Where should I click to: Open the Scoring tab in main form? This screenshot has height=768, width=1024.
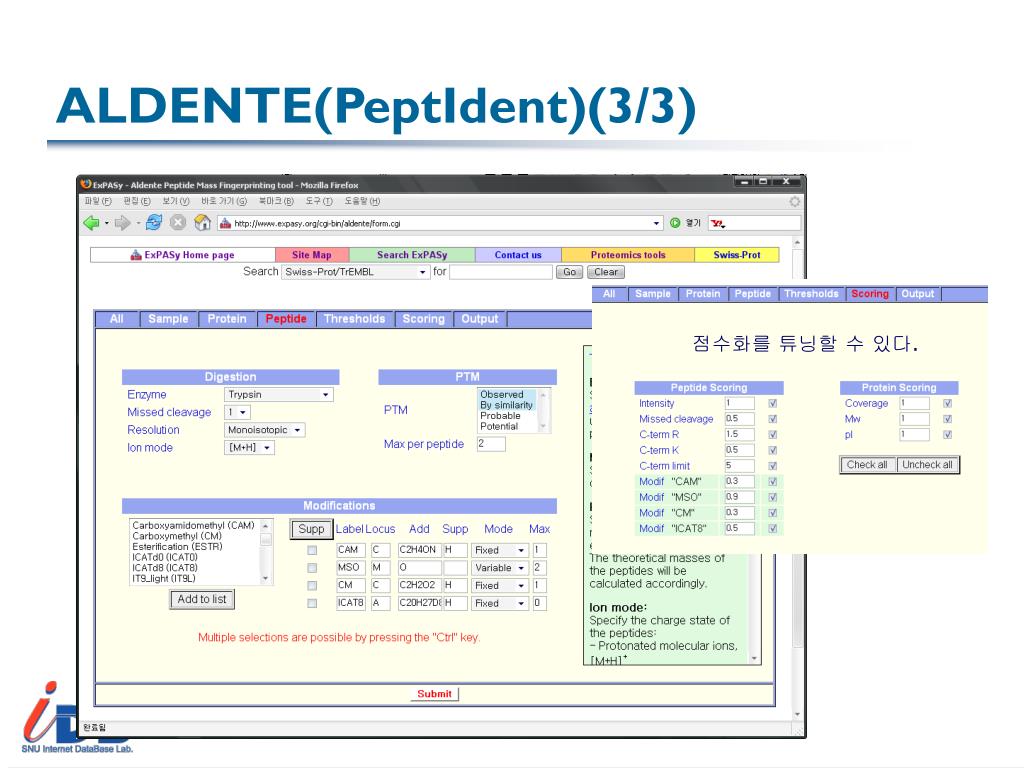tap(423, 319)
